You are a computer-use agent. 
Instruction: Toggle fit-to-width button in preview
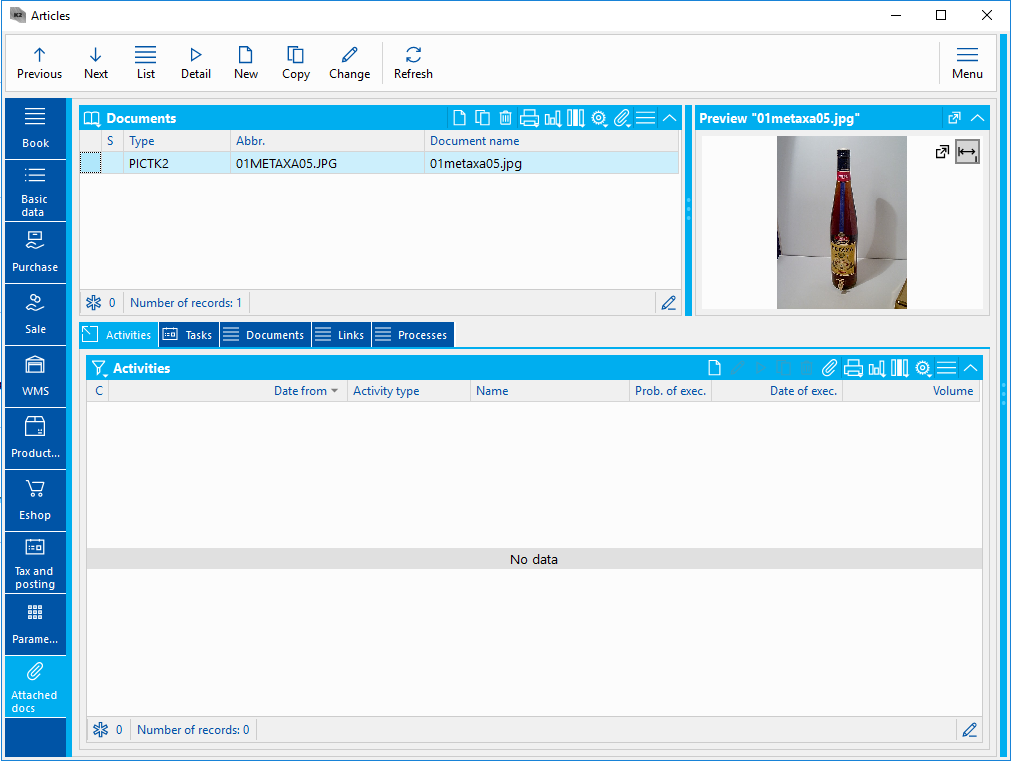pos(967,152)
